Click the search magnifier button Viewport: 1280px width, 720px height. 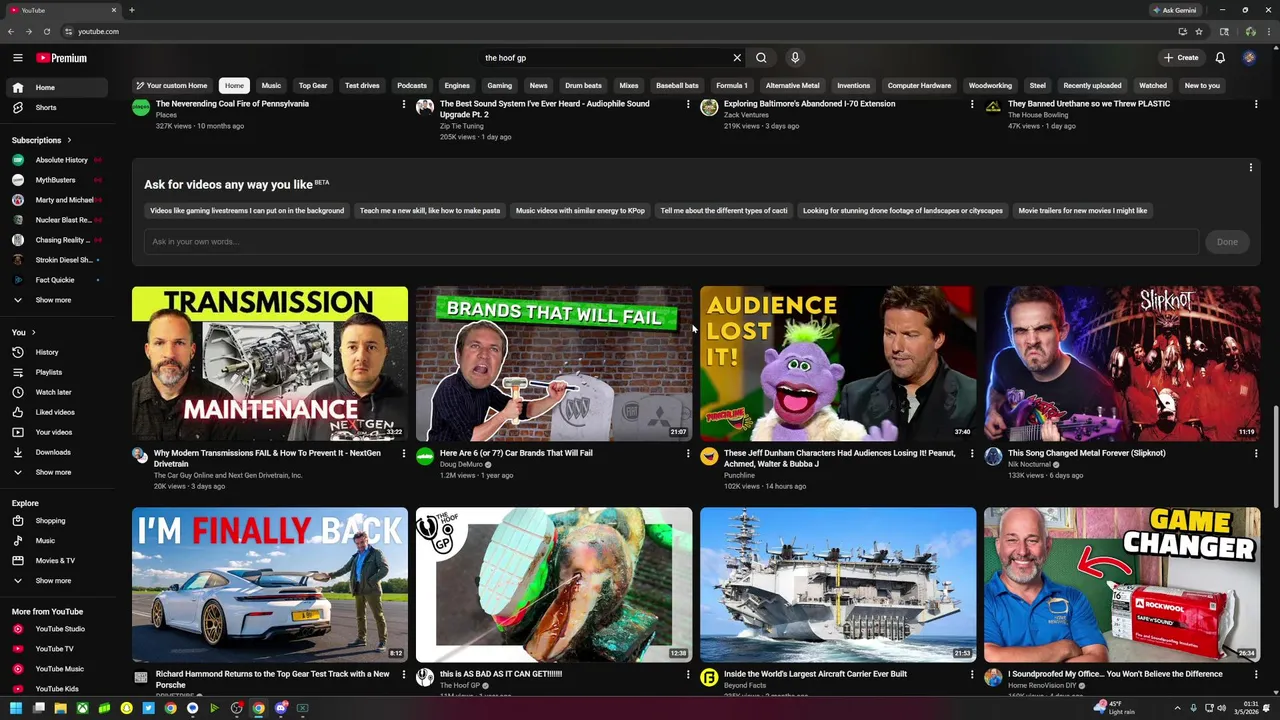click(761, 58)
